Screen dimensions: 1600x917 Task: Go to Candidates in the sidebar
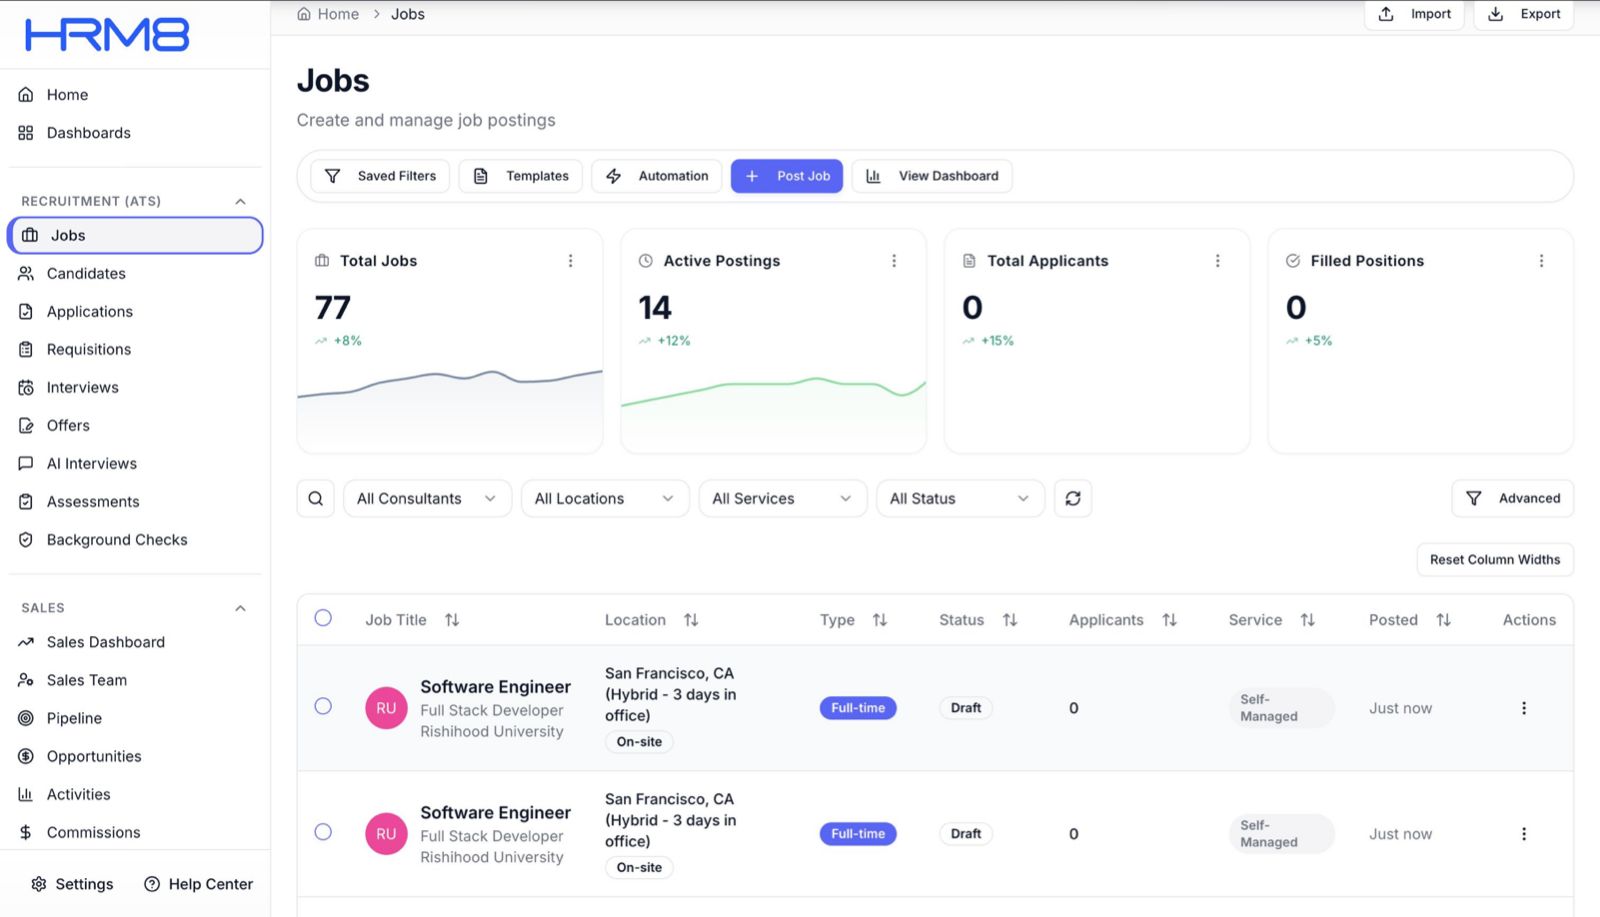86,273
